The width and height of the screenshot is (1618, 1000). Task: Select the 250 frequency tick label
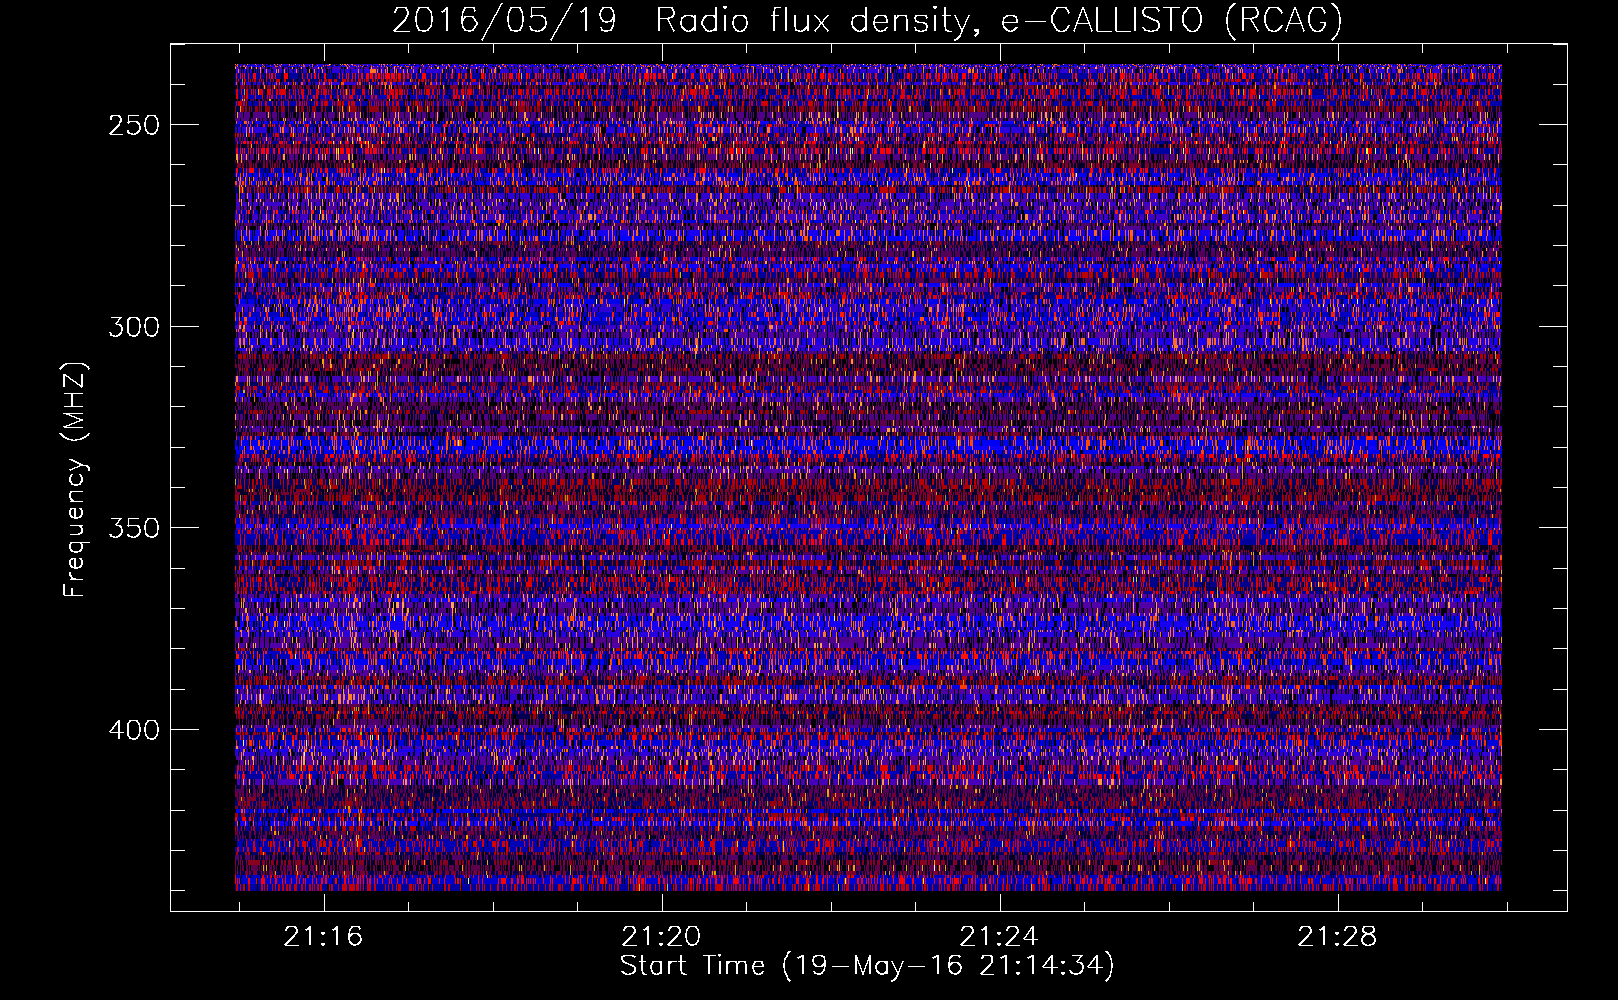pos(134,126)
